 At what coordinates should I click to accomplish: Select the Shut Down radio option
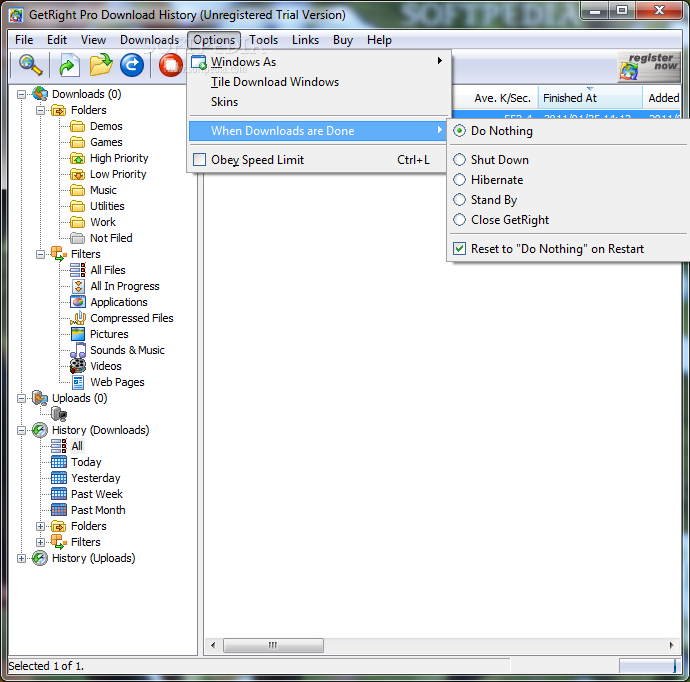pos(459,159)
